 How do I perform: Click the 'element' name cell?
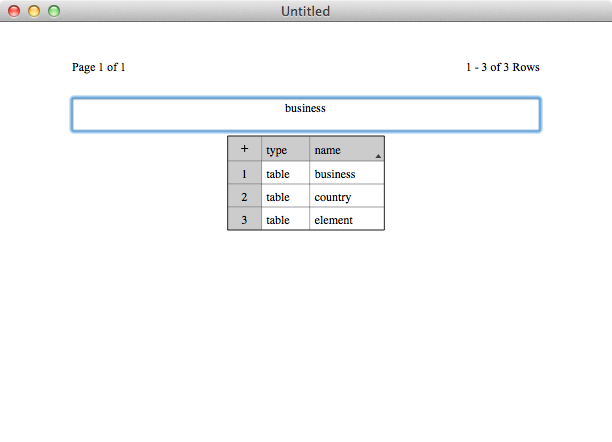[347, 219]
